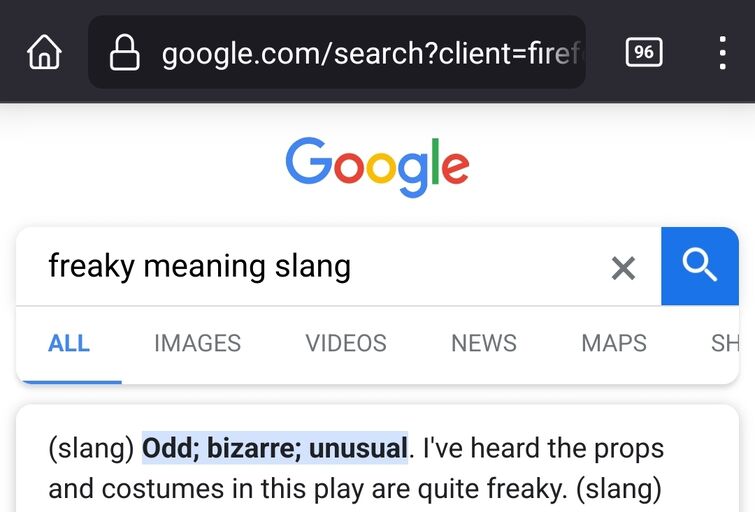Viewport: 755px width, 512px height.
Task: Open the three-dot browser menu
Action: coord(722,53)
